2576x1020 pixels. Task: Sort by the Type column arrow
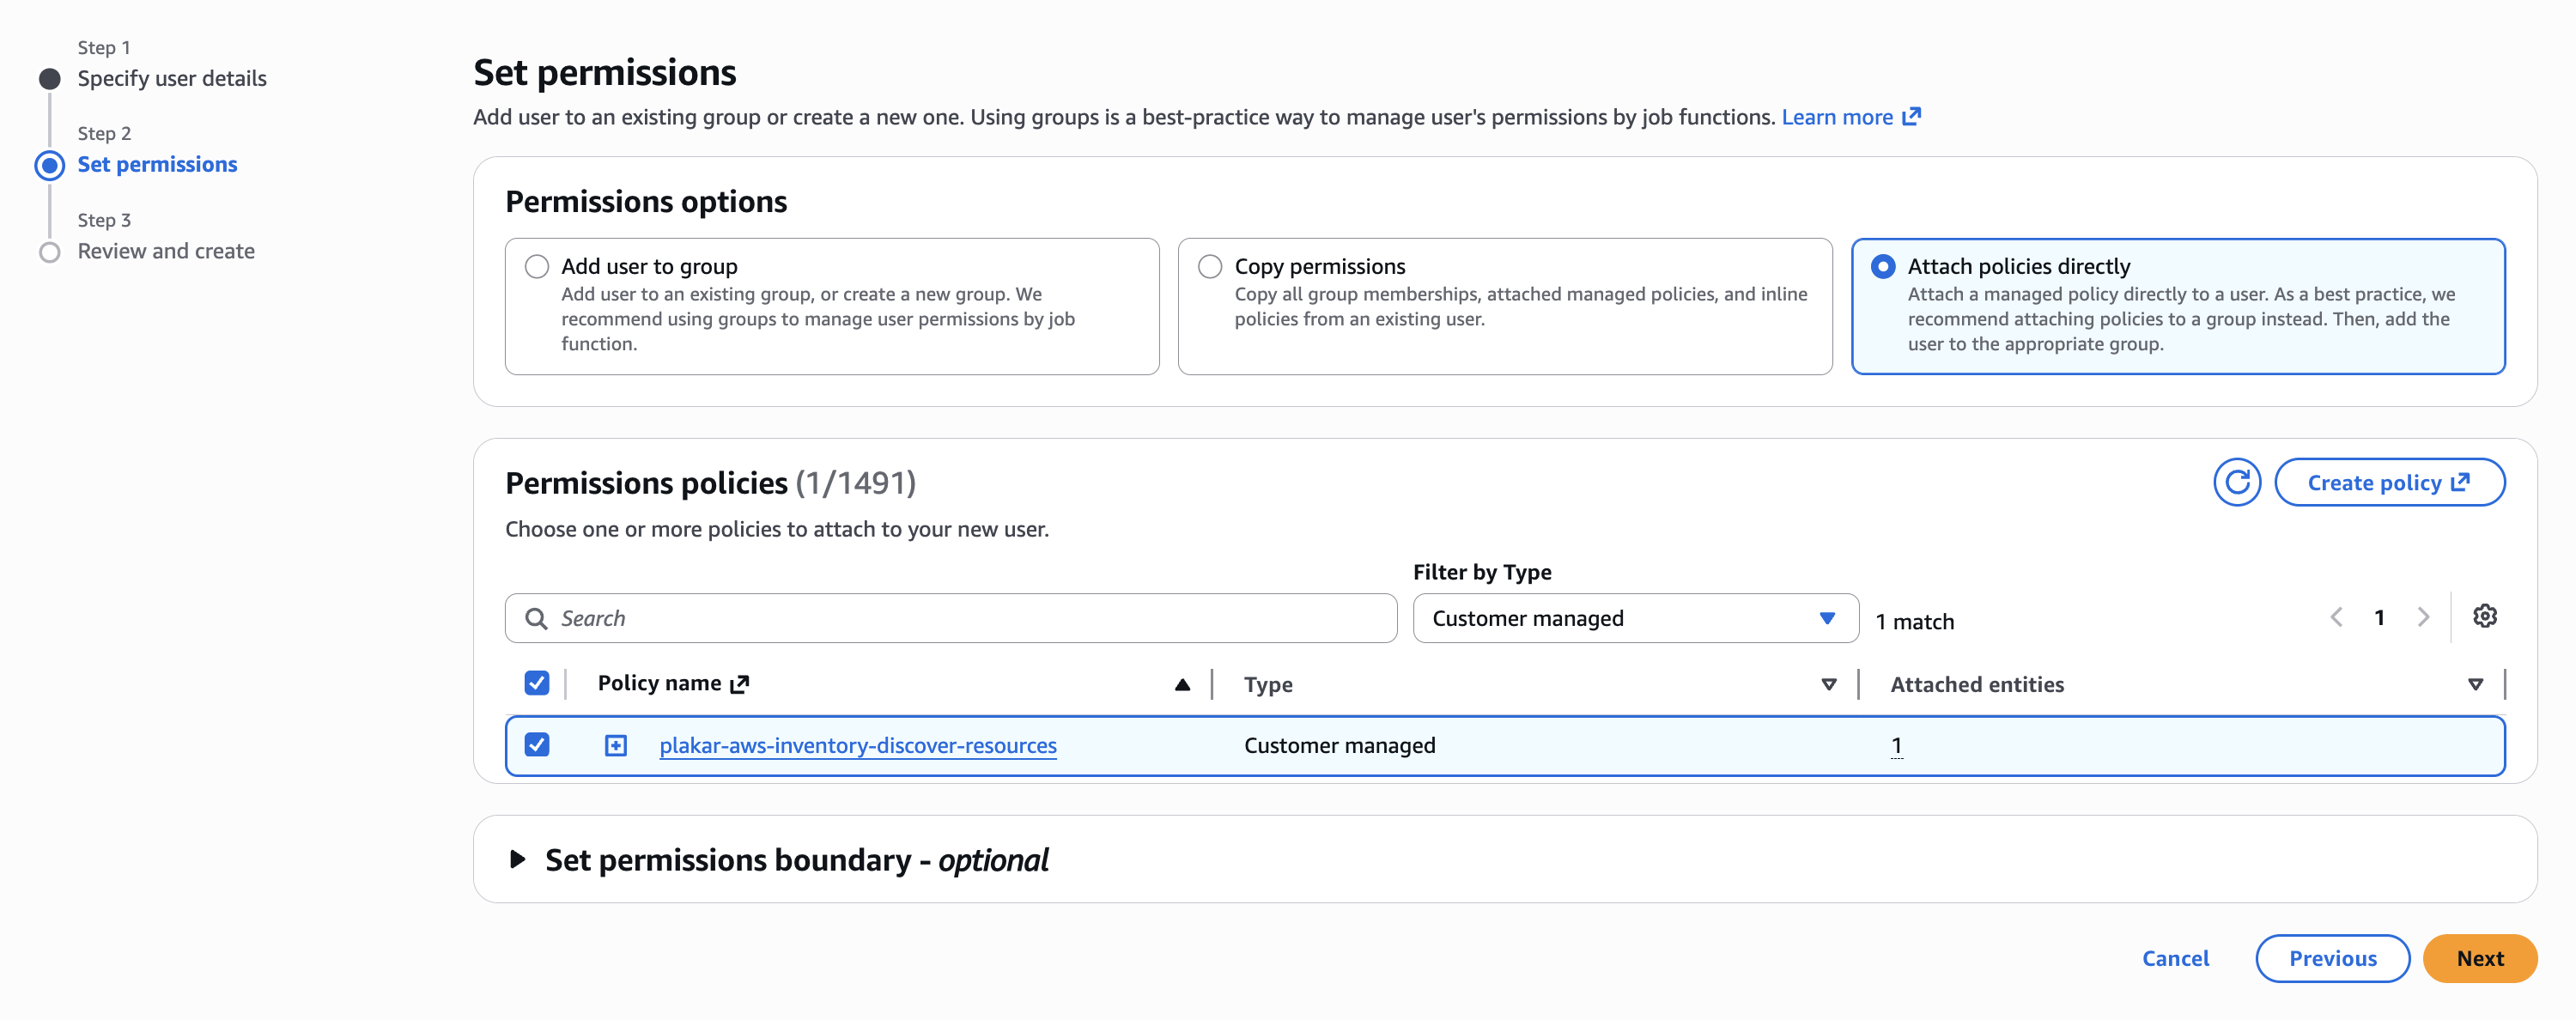(x=1828, y=685)
